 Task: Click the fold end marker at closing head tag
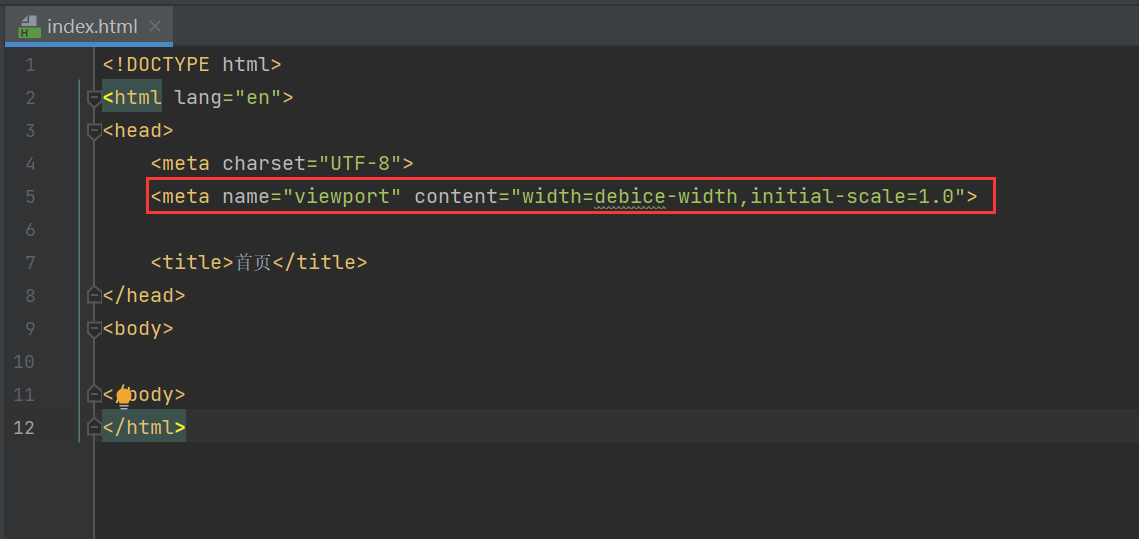point(94,295)
